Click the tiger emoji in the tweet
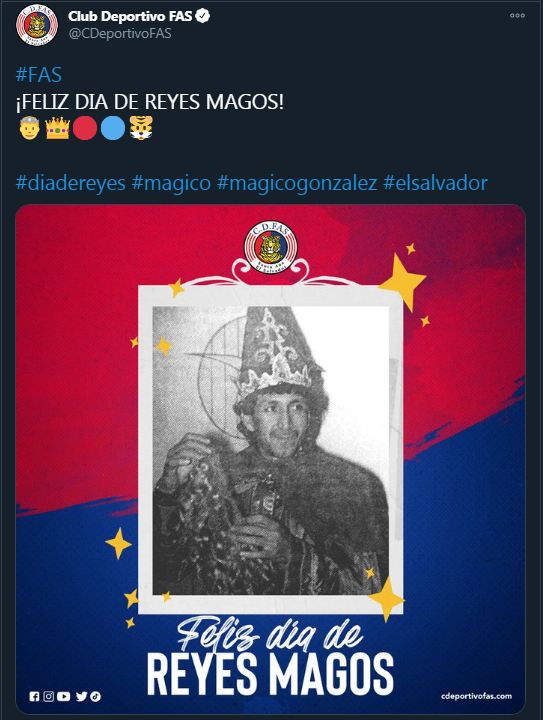The width and height of the screenshot is (543, 720). pyautogui.click(x=141, y=128)
